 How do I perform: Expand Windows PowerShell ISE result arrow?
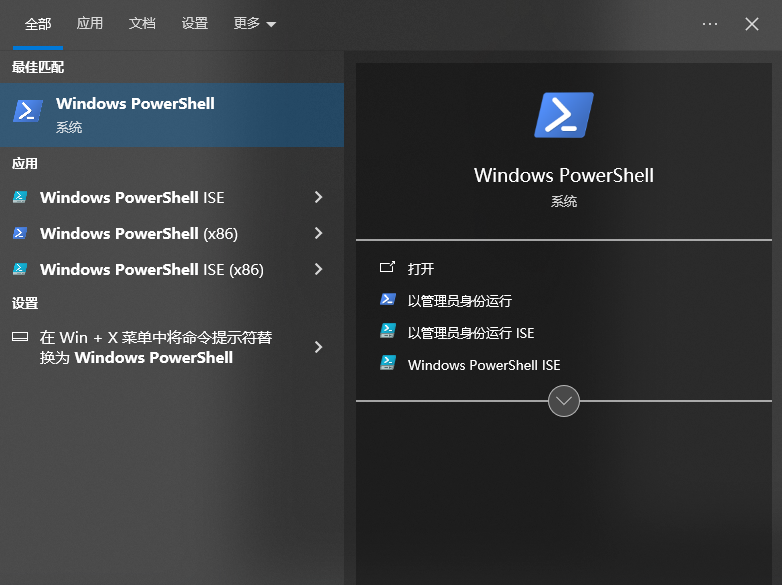(x=319, y=197)
